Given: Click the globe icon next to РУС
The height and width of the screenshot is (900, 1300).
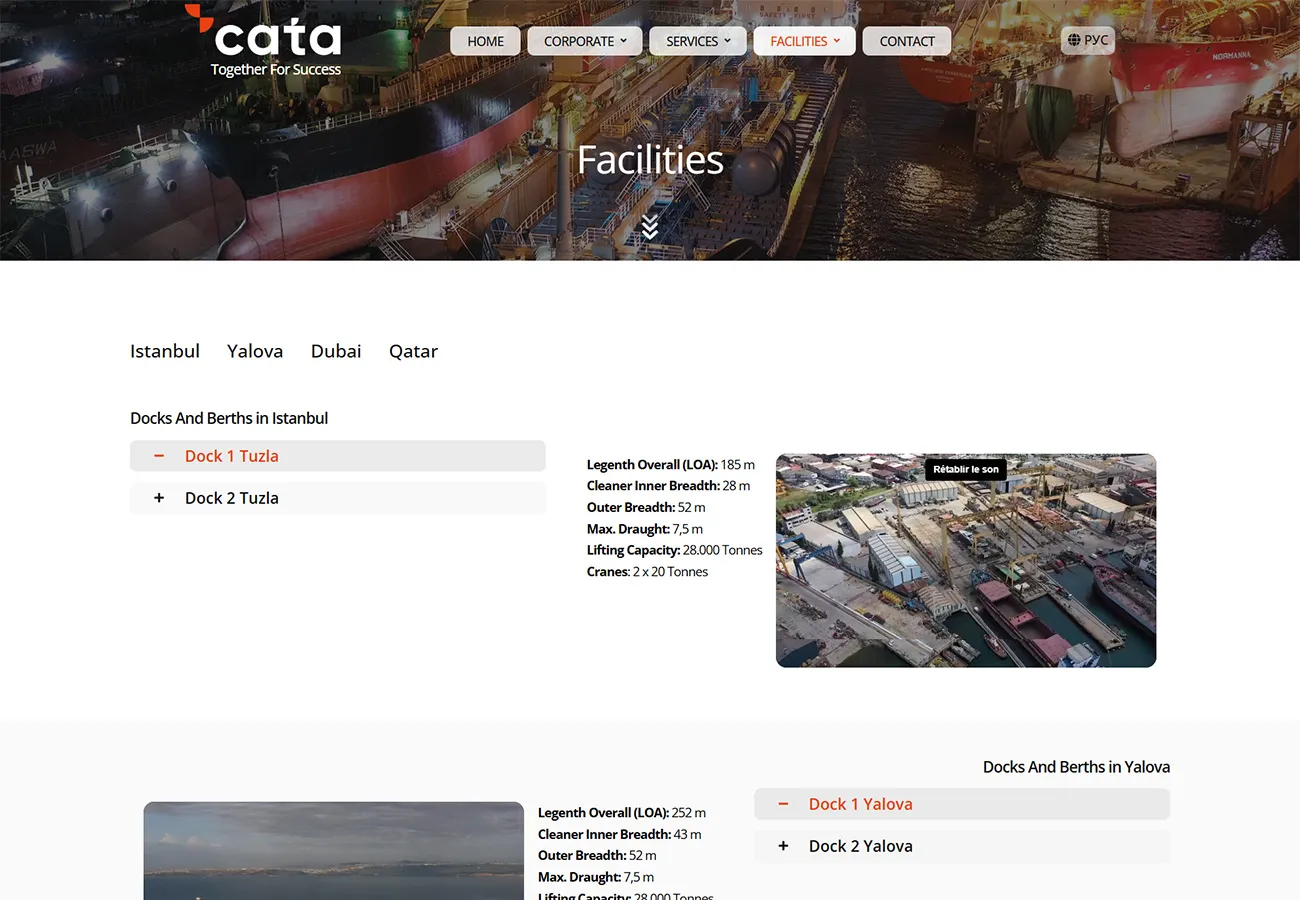Looking at the screenshot, I should pyautogui.click(x=1074, y=40).
